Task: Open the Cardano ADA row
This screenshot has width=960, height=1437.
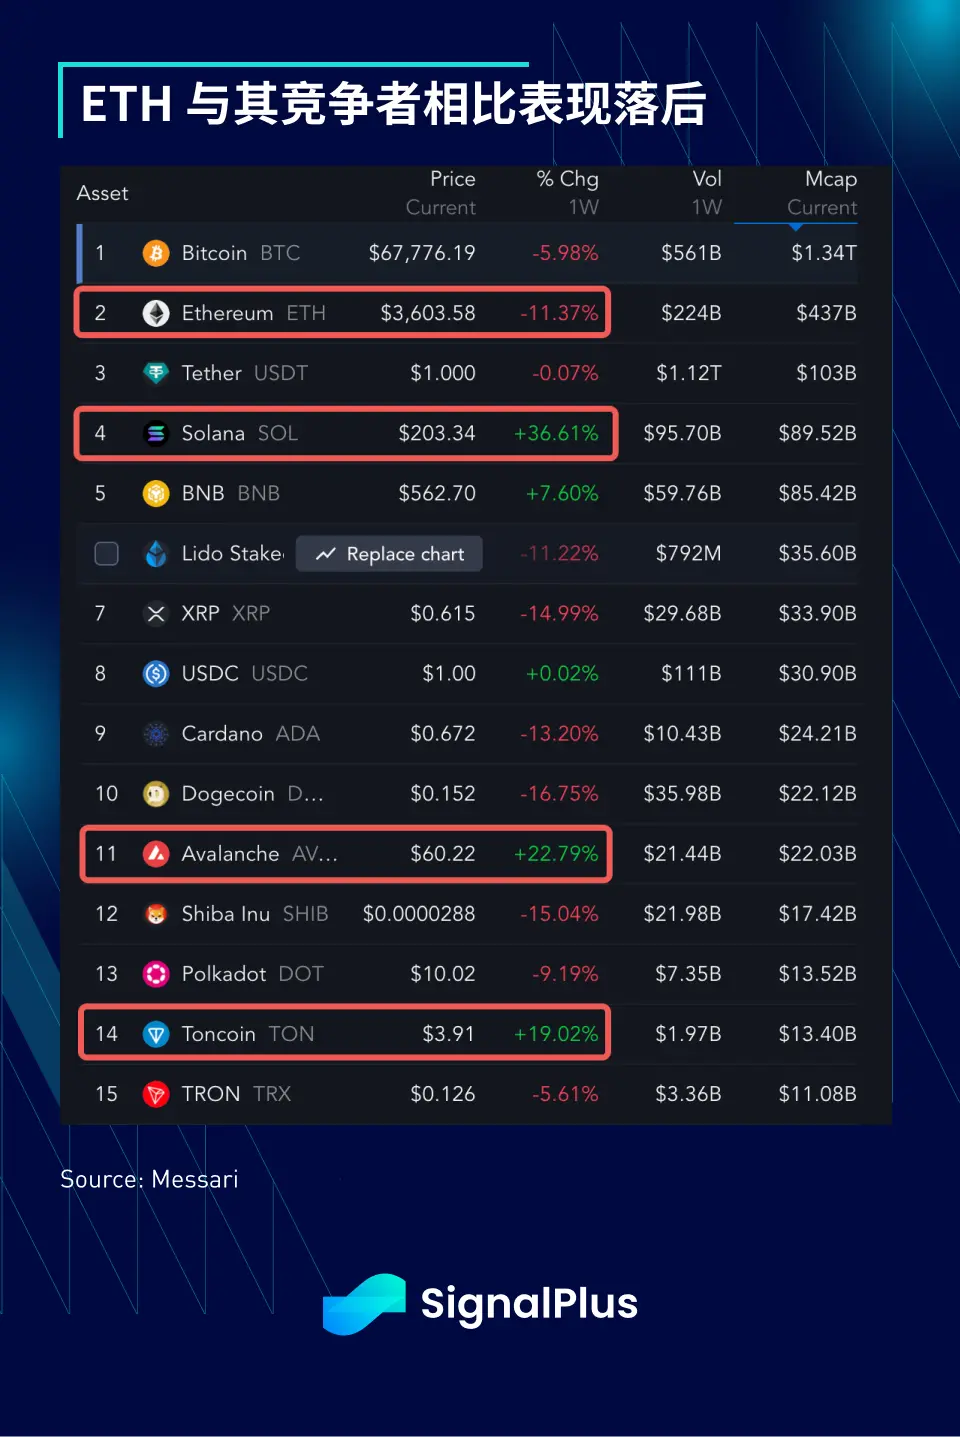Action: 250,734
